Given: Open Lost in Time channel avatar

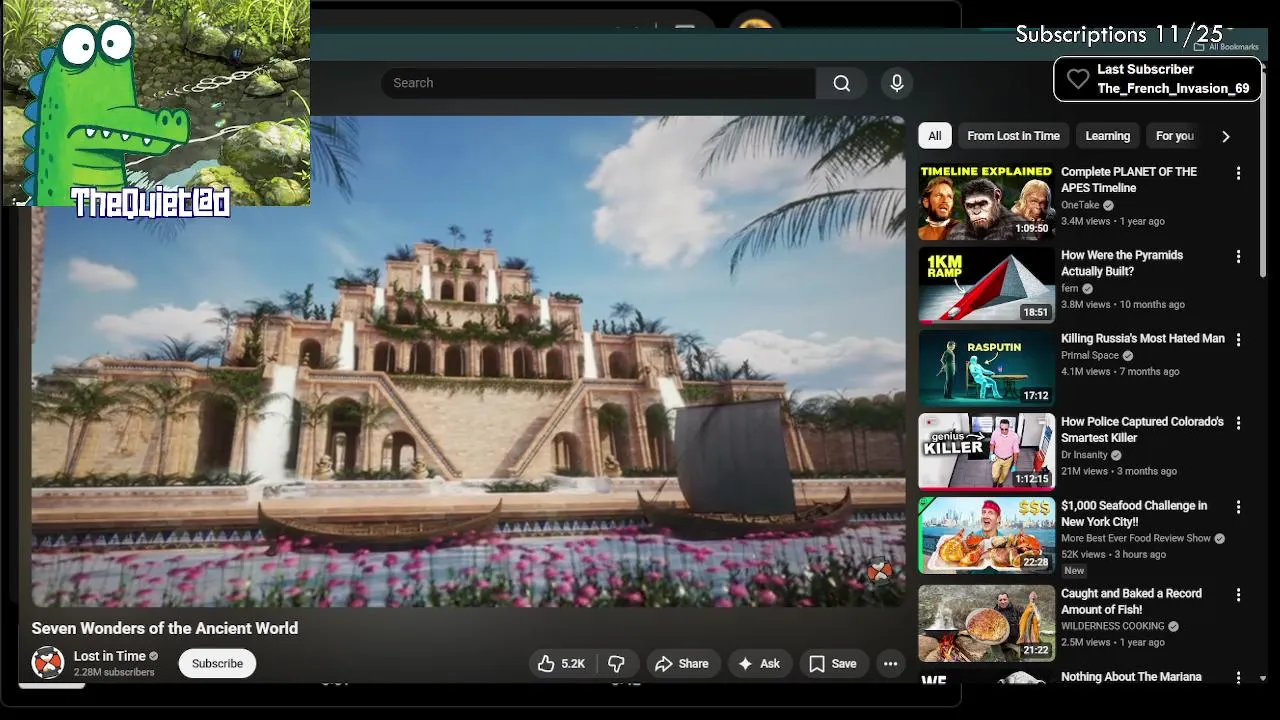Looking at the screenshot, I should pos(48,662).
